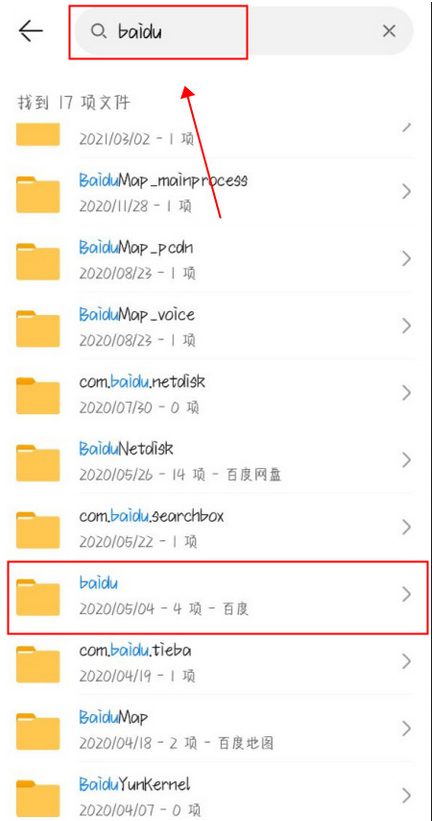Focus the baidu search input field
This screenshot has width=436, height=821.
244,31
